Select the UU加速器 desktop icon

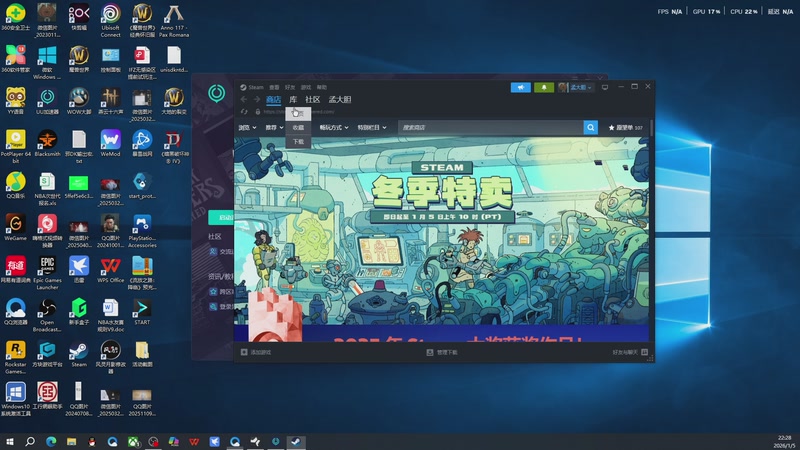pyautogui.click(x=47, y=101)
